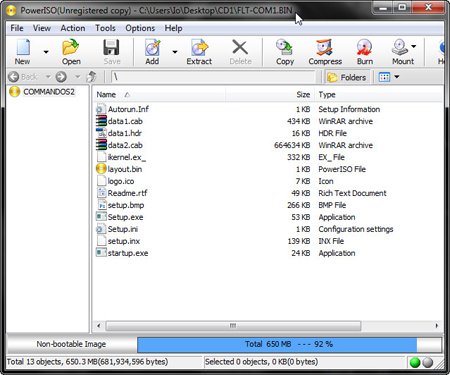Viewport: 450px width, 375px height.
Task: Open the dropdown arrow next to New
Action: (x=46, y=52)
